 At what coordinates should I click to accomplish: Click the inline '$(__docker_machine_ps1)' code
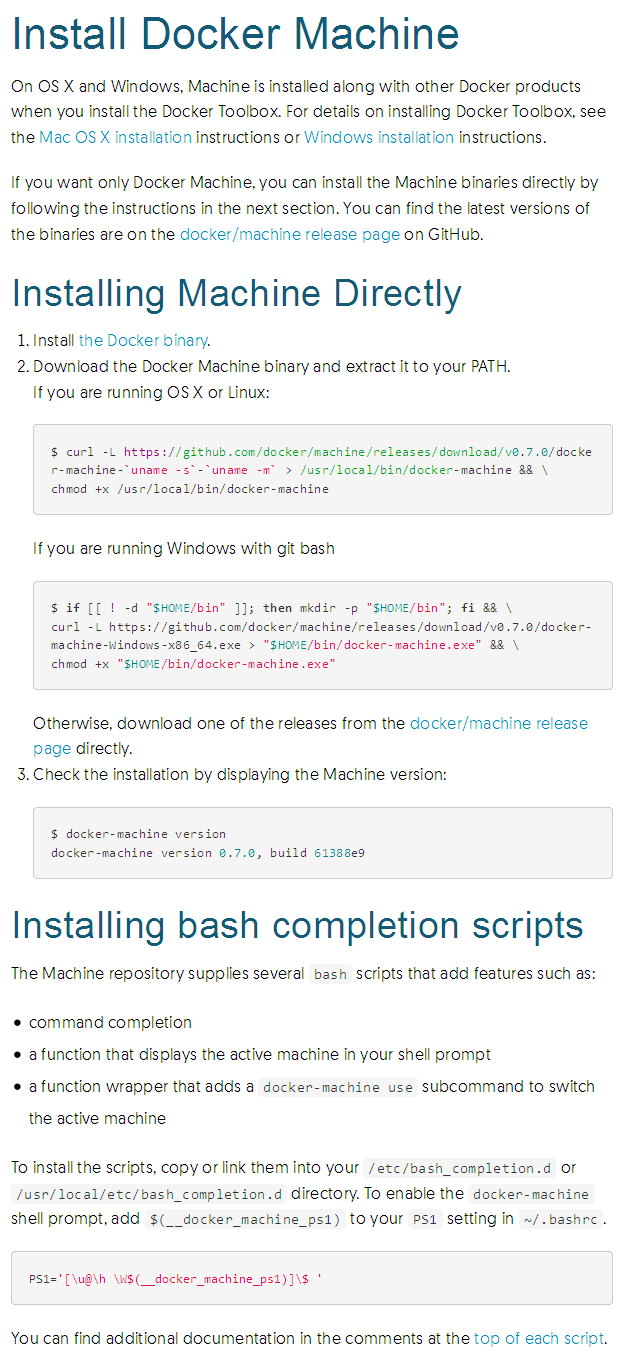pos(245,1220)
